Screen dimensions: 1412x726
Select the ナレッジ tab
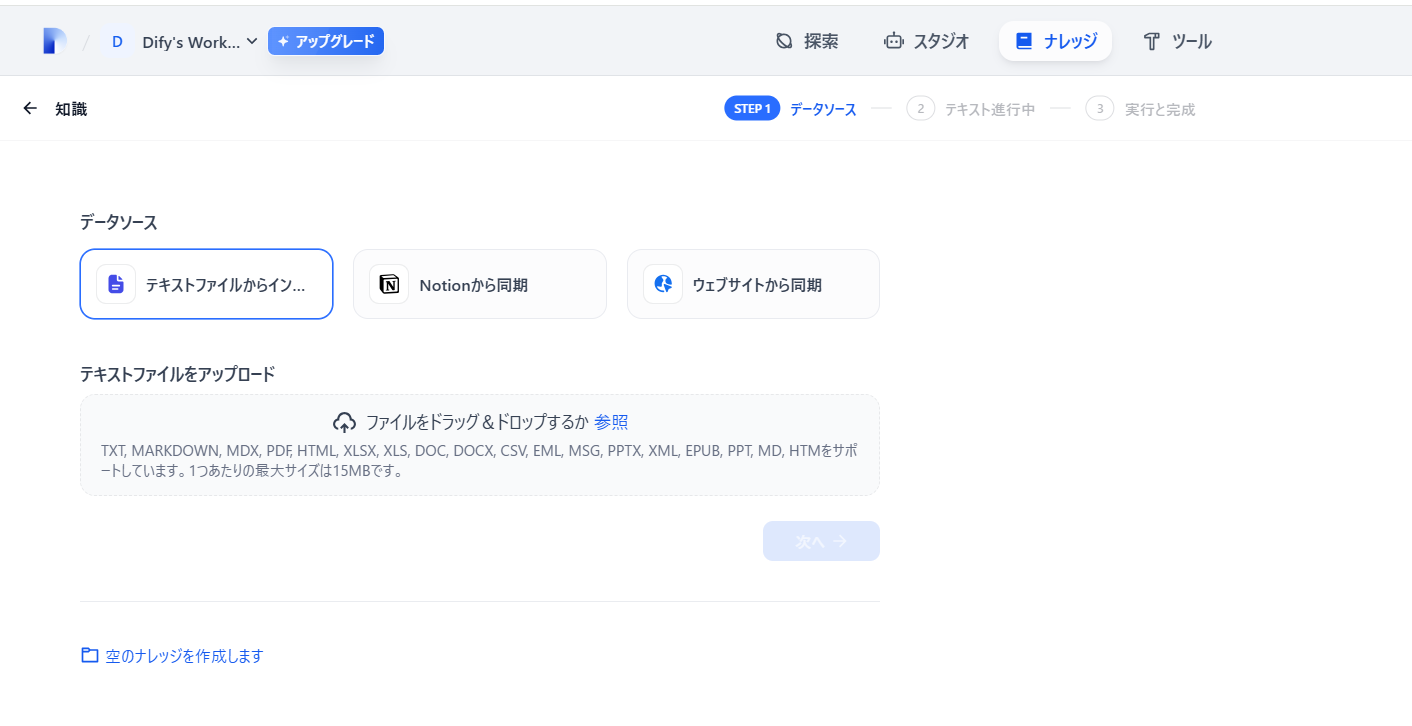(x=1055, y=41)
